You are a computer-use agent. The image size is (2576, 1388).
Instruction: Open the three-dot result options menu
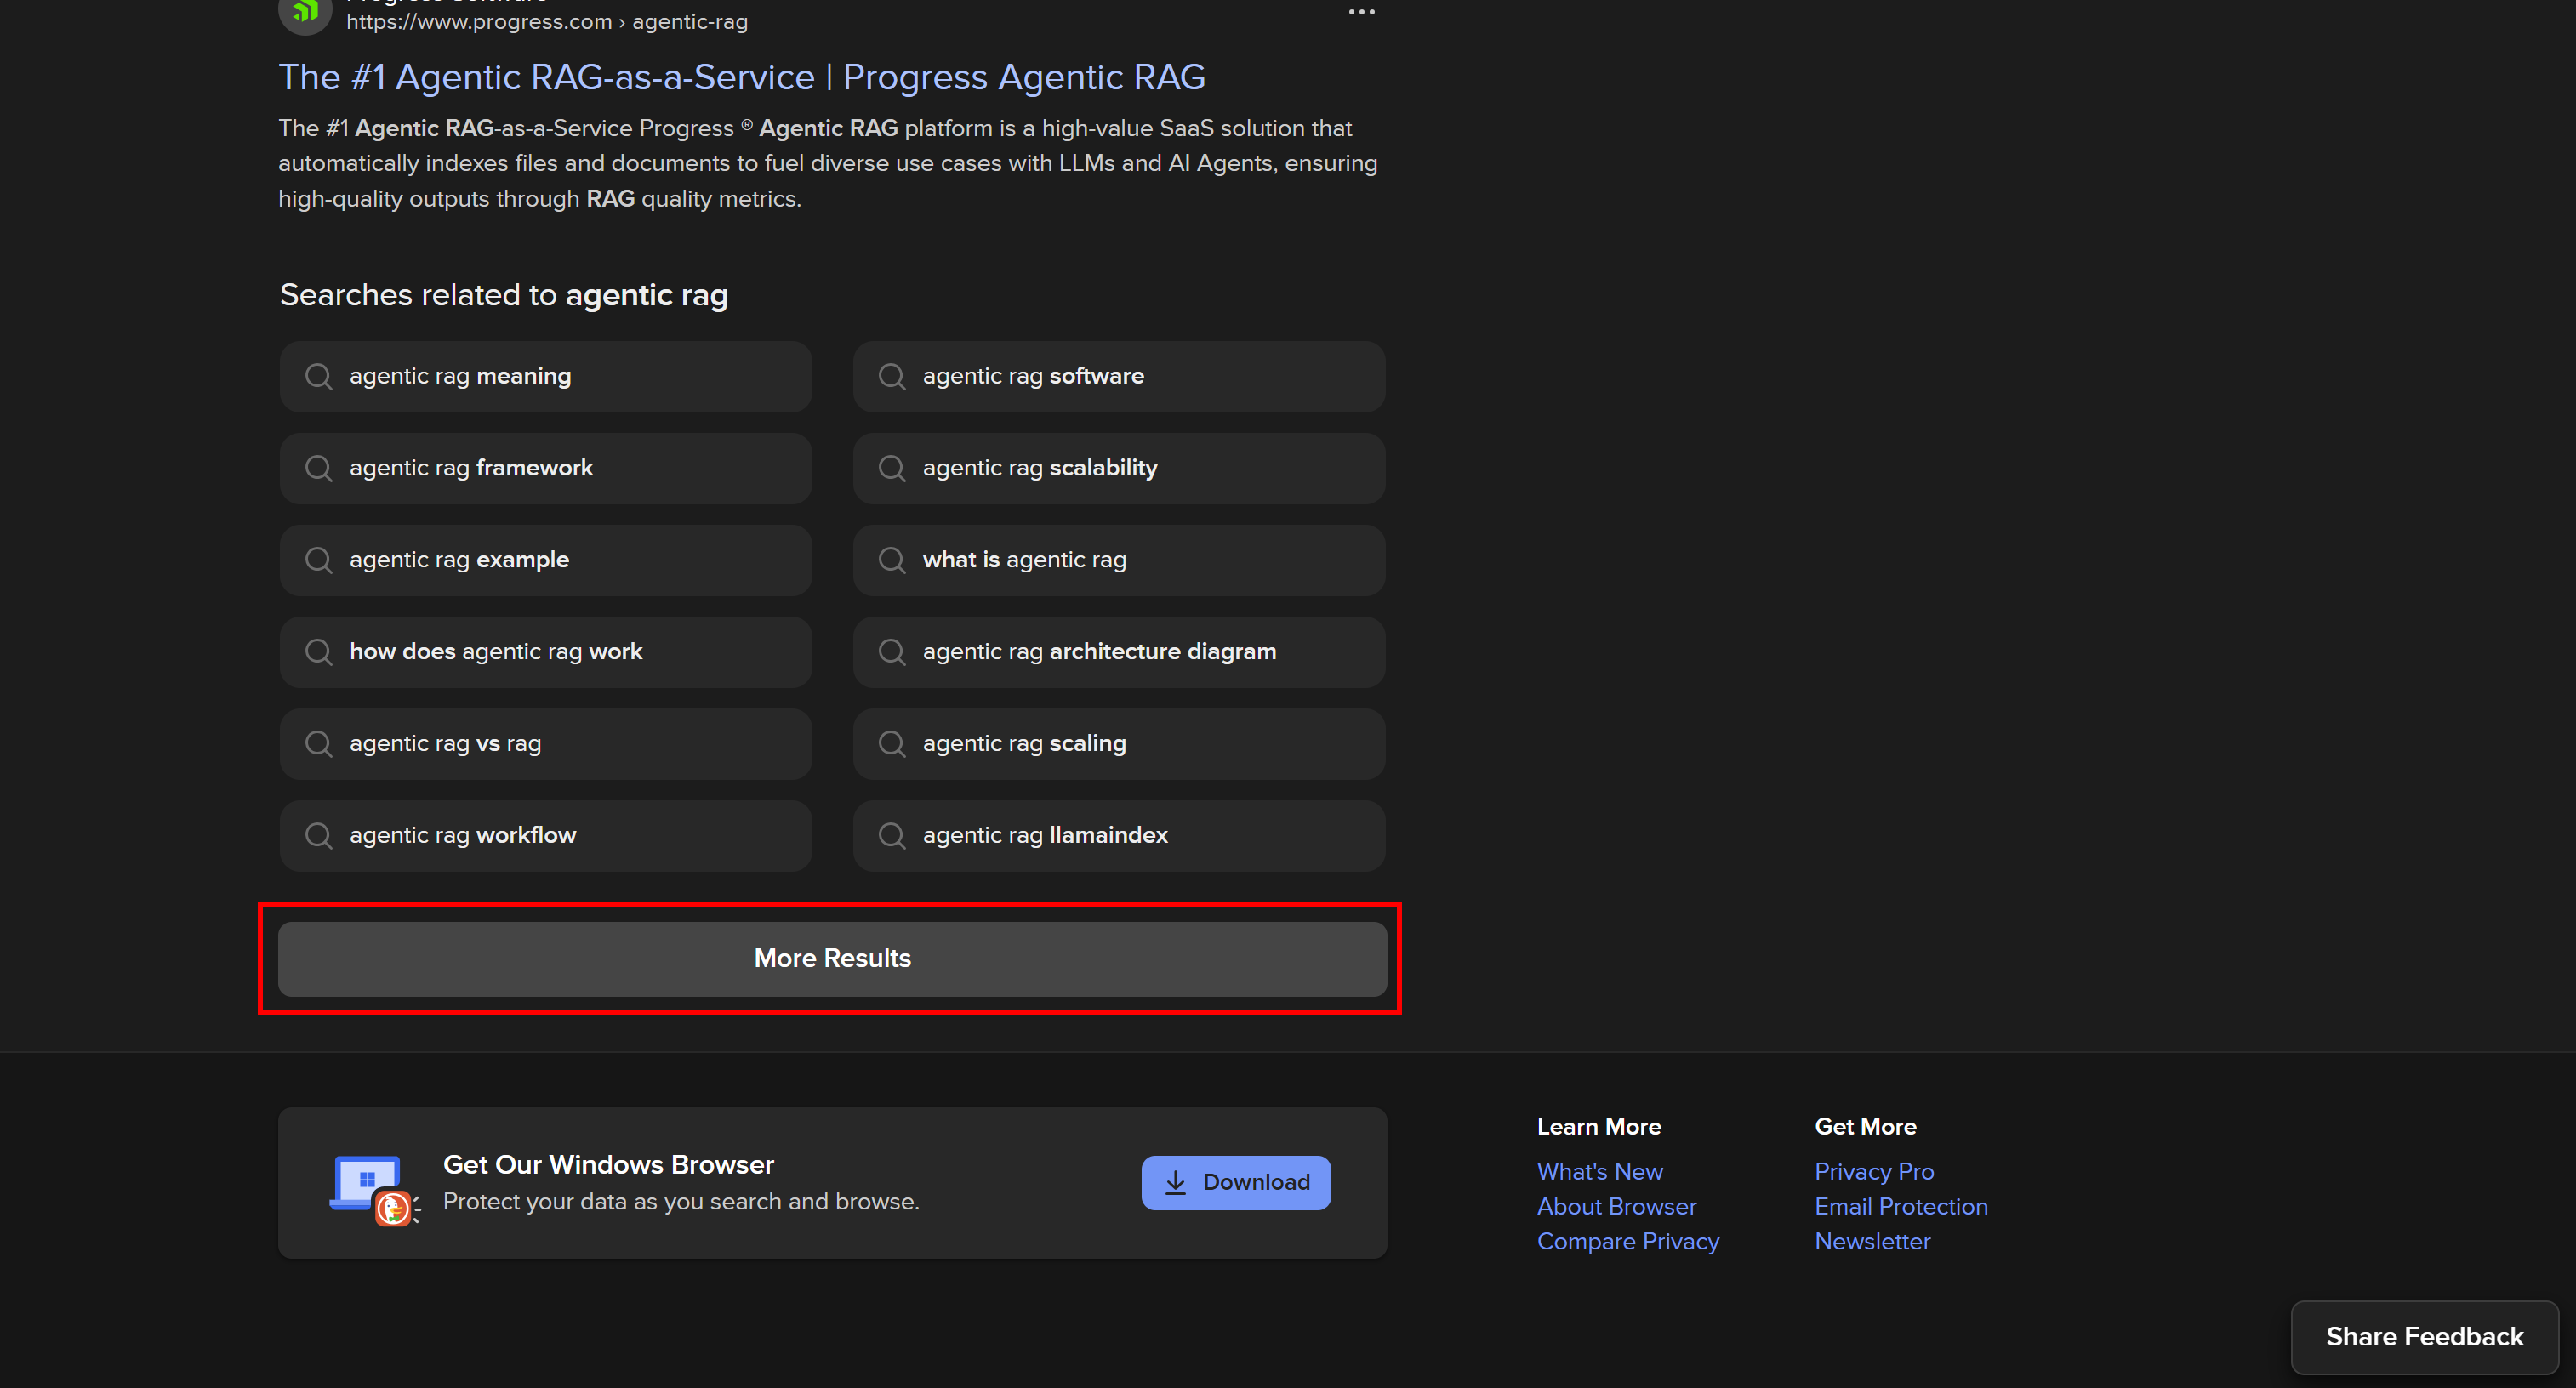coord(1361,12)
